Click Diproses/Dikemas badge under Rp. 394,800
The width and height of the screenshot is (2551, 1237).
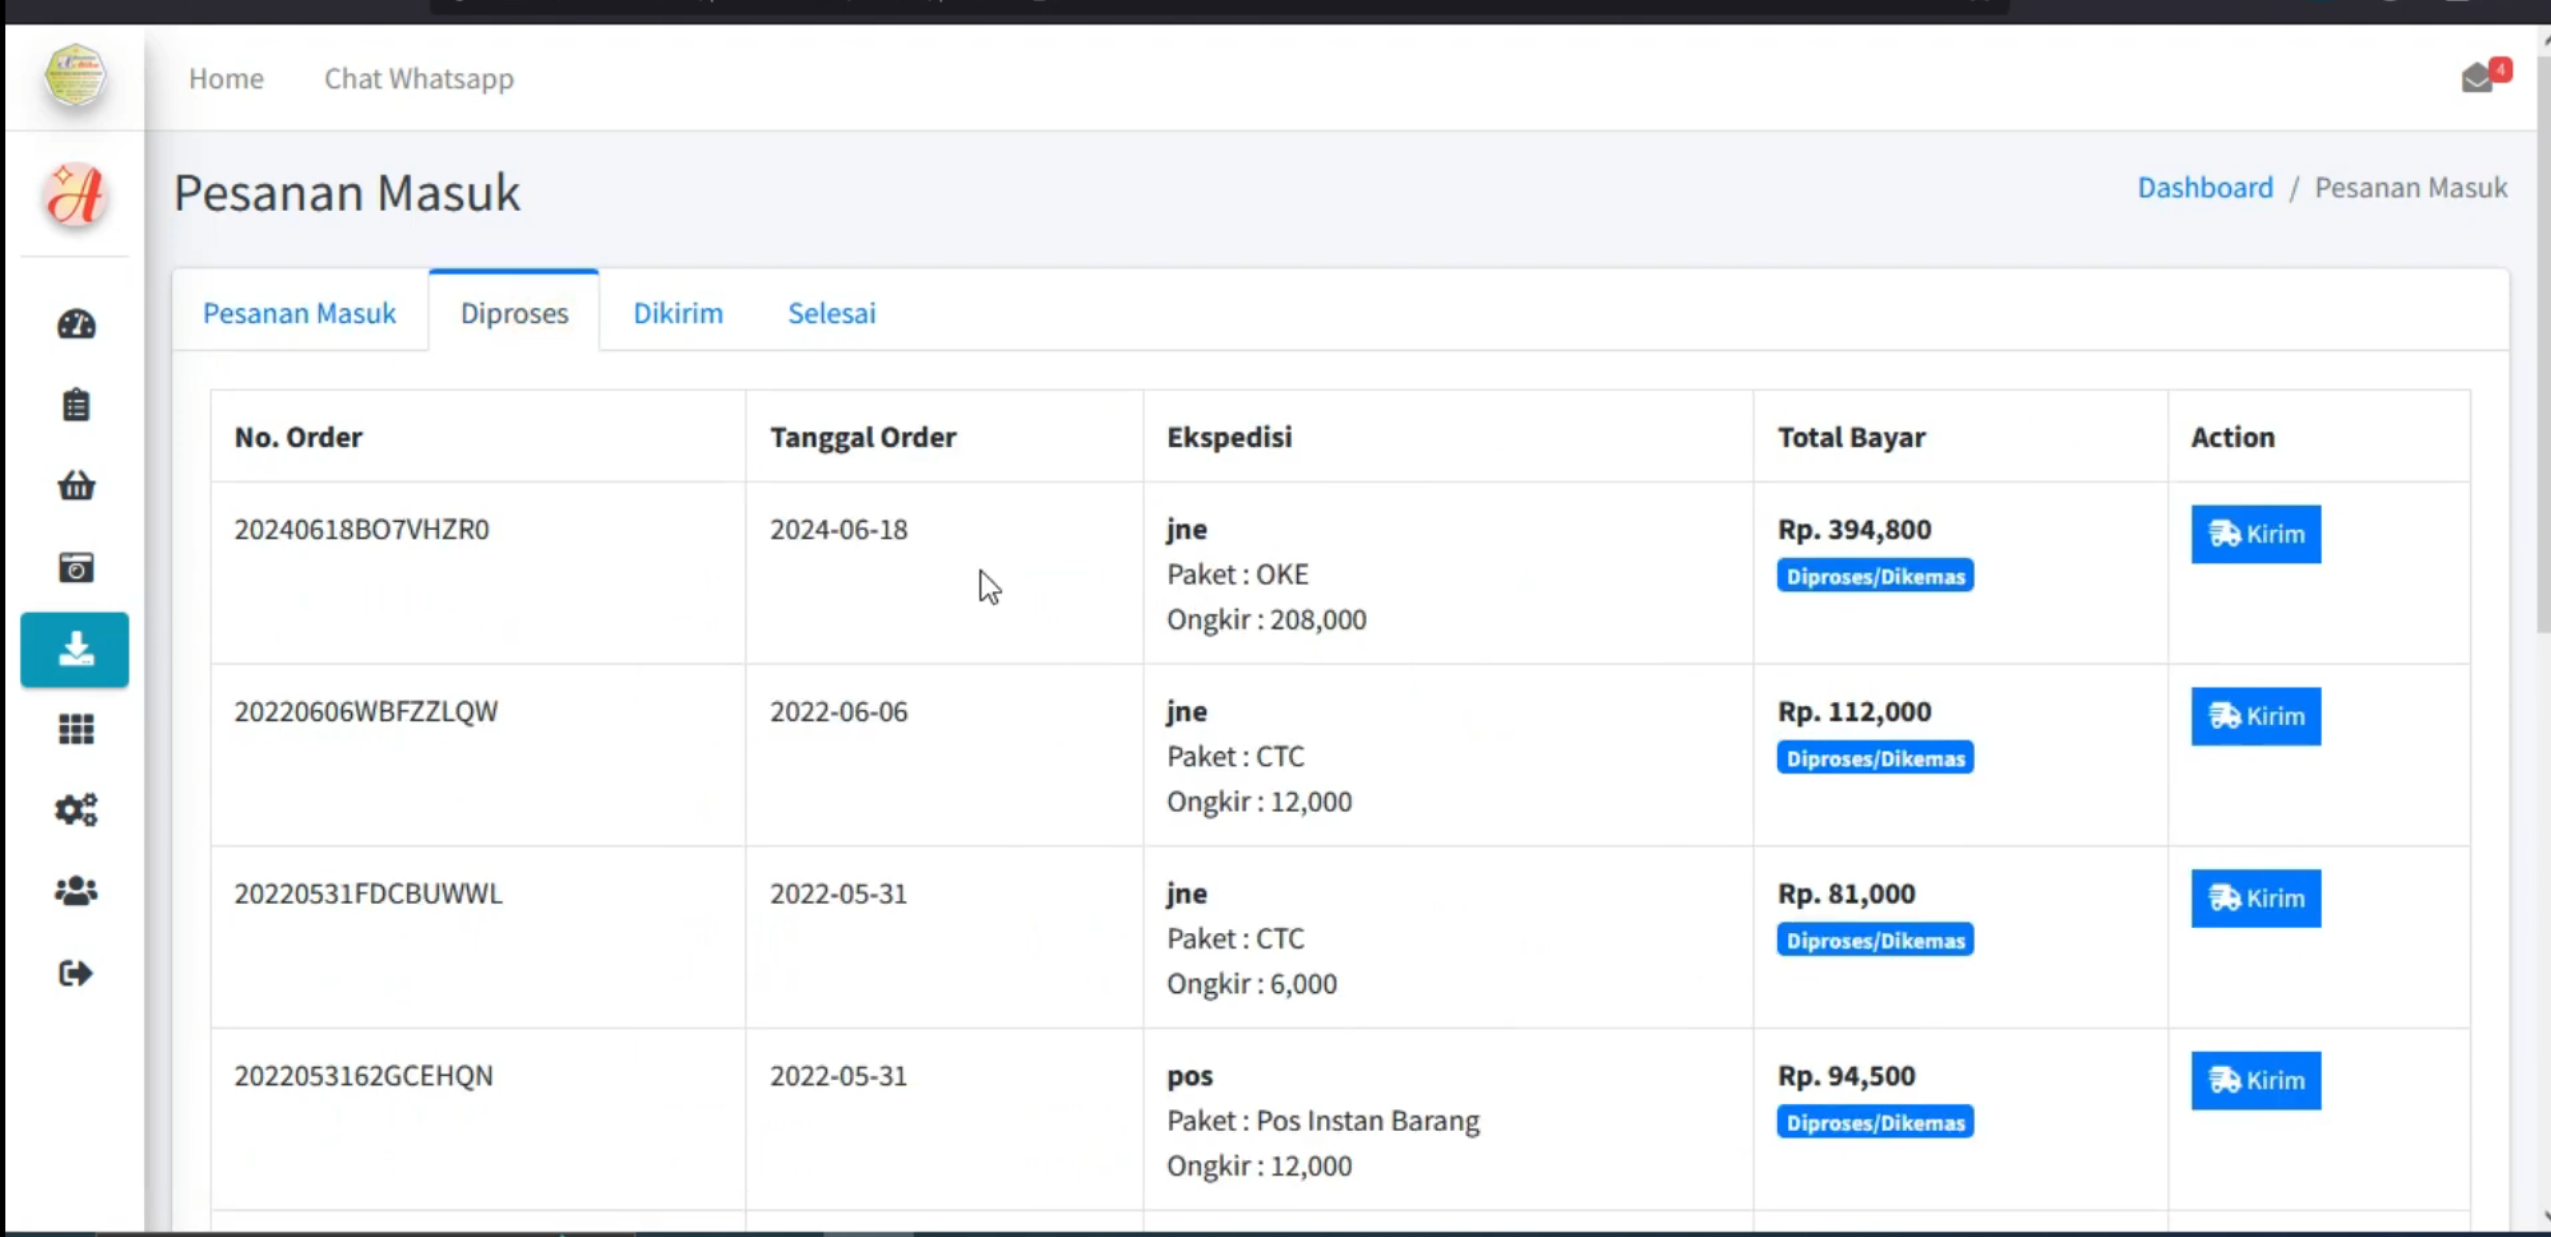coord(1875,576)
